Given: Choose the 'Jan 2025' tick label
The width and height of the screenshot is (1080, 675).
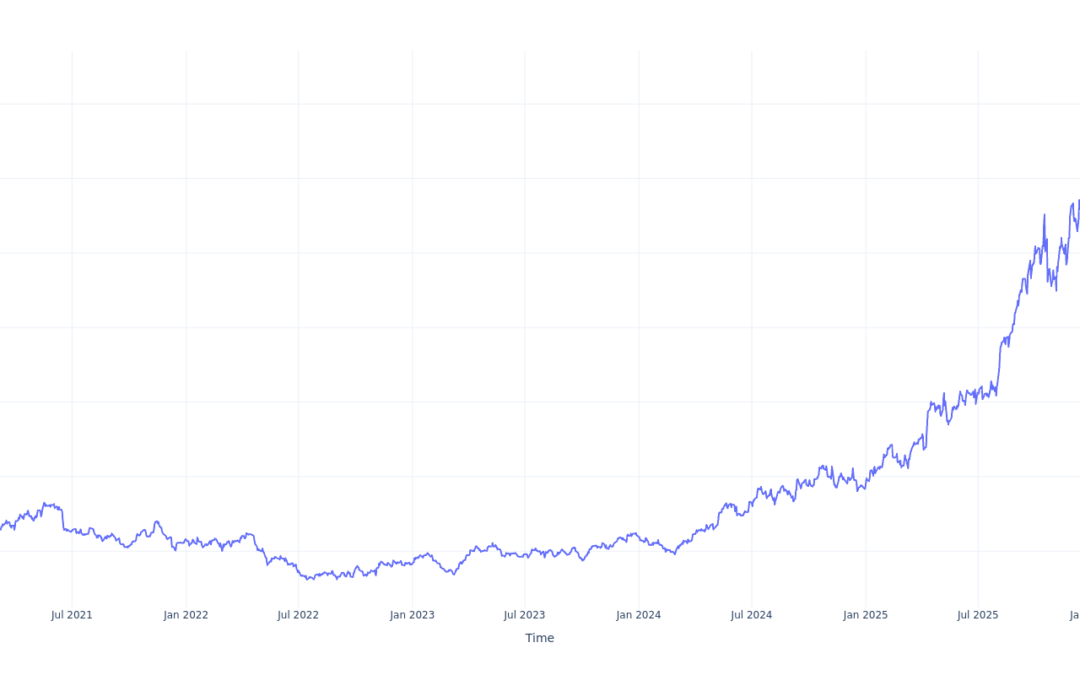Looking at the screenshot, I should click(865, 615).
